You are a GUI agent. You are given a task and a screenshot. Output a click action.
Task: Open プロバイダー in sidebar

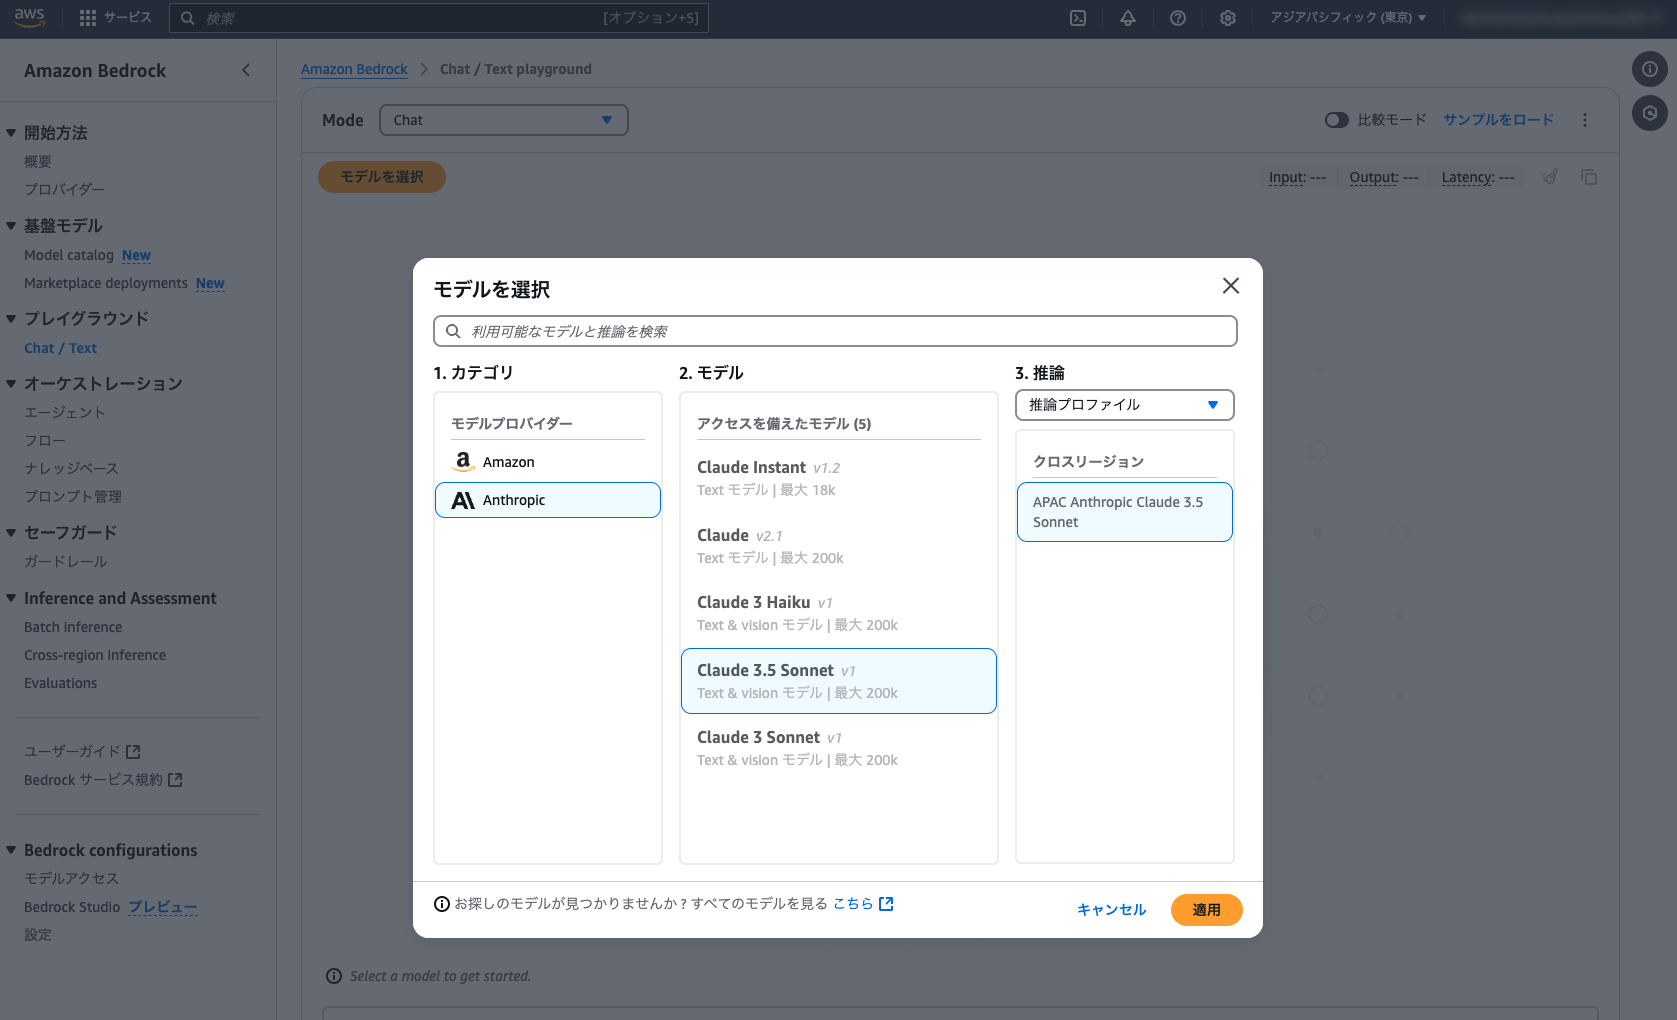pos(64,189)
